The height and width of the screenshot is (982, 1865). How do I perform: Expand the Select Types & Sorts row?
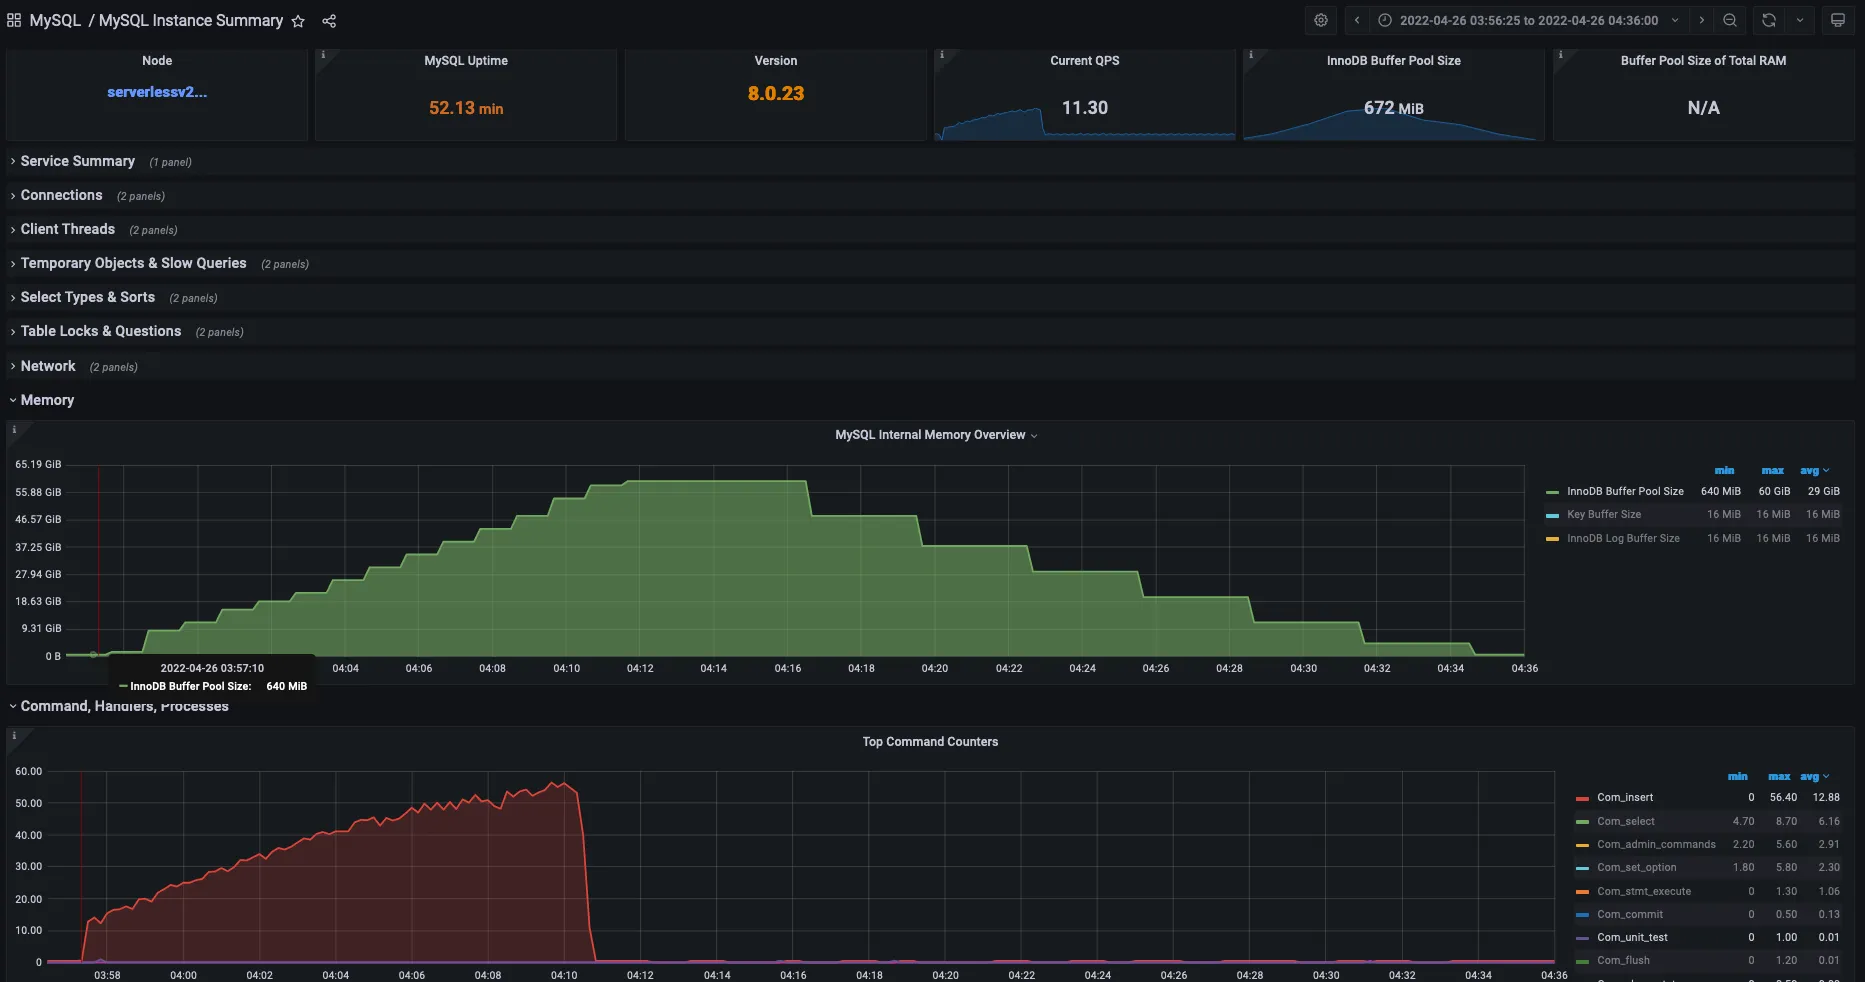pyautogui.click(x=87, y=297)
